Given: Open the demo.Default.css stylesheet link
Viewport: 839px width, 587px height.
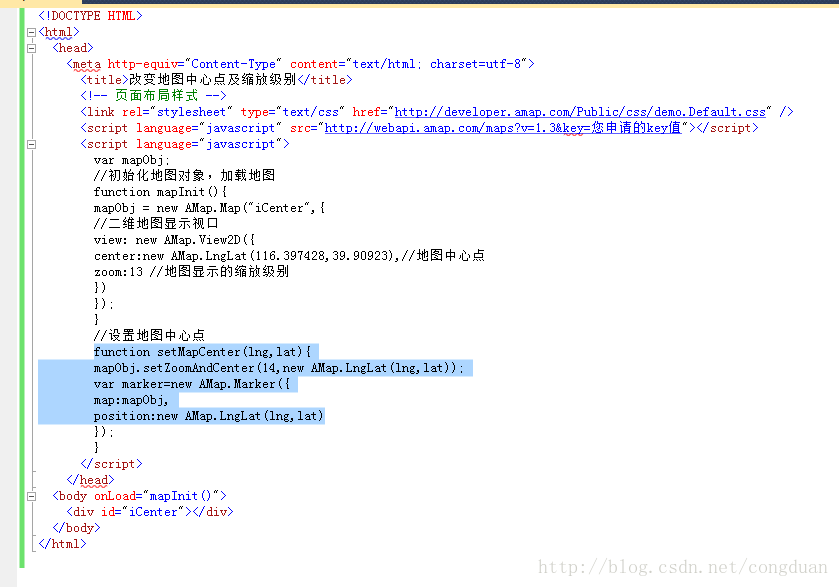Looking at the screenshot, I should [x=580, y=112].
